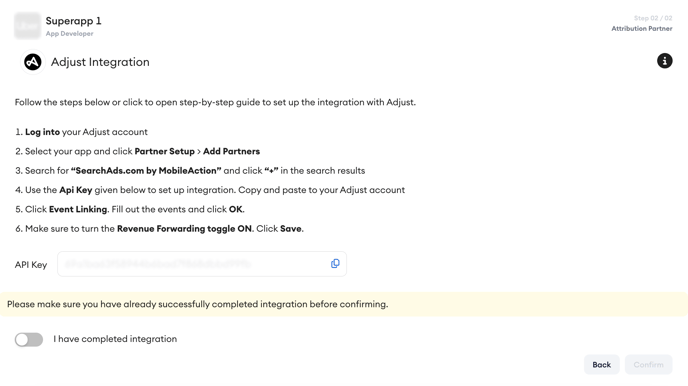Click the Step 02 / 02 indicator
688x386 pixels.
[x=653, y=18]
